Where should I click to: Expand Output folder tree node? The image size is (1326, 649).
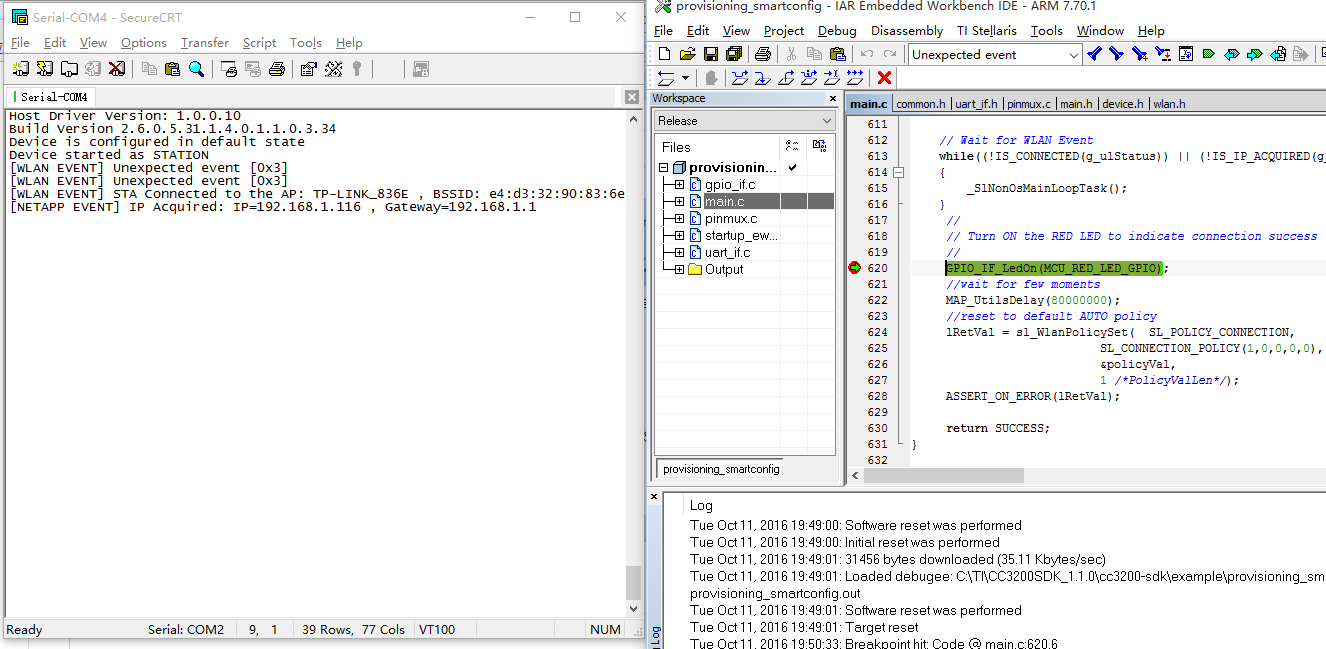tap(679, 270)
